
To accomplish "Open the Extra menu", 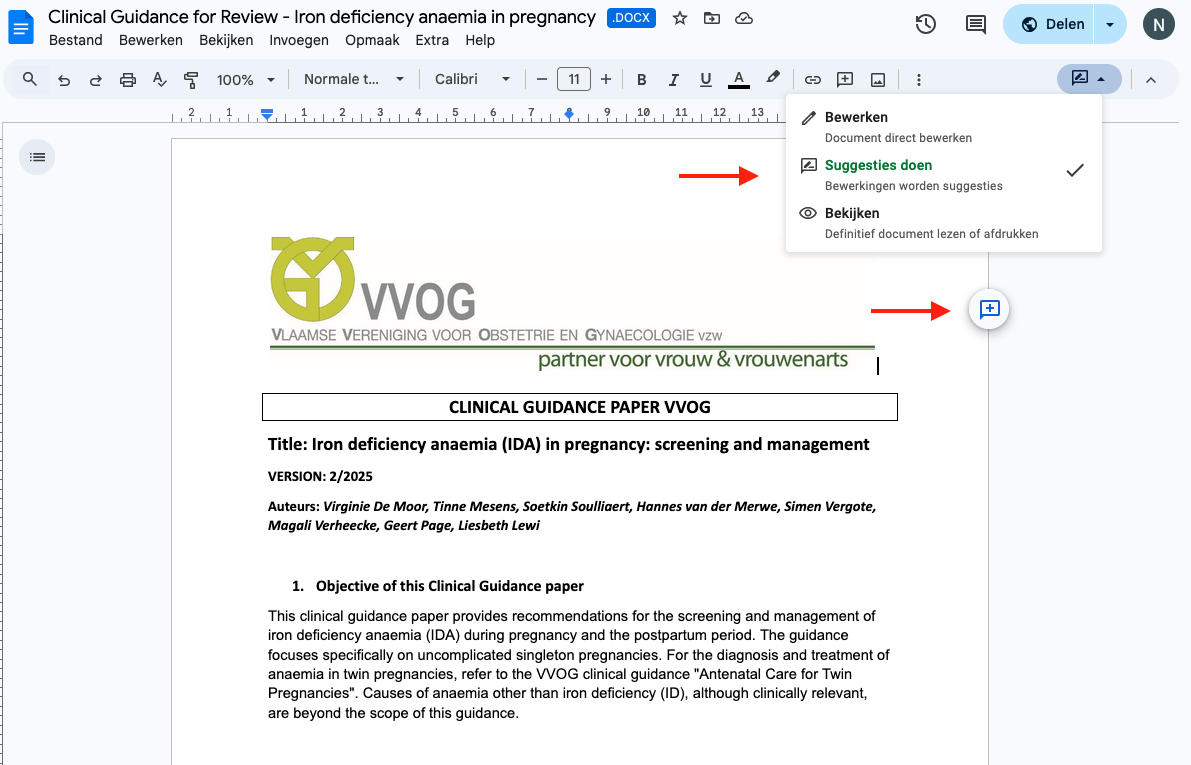I will click(x=432, y=40).
